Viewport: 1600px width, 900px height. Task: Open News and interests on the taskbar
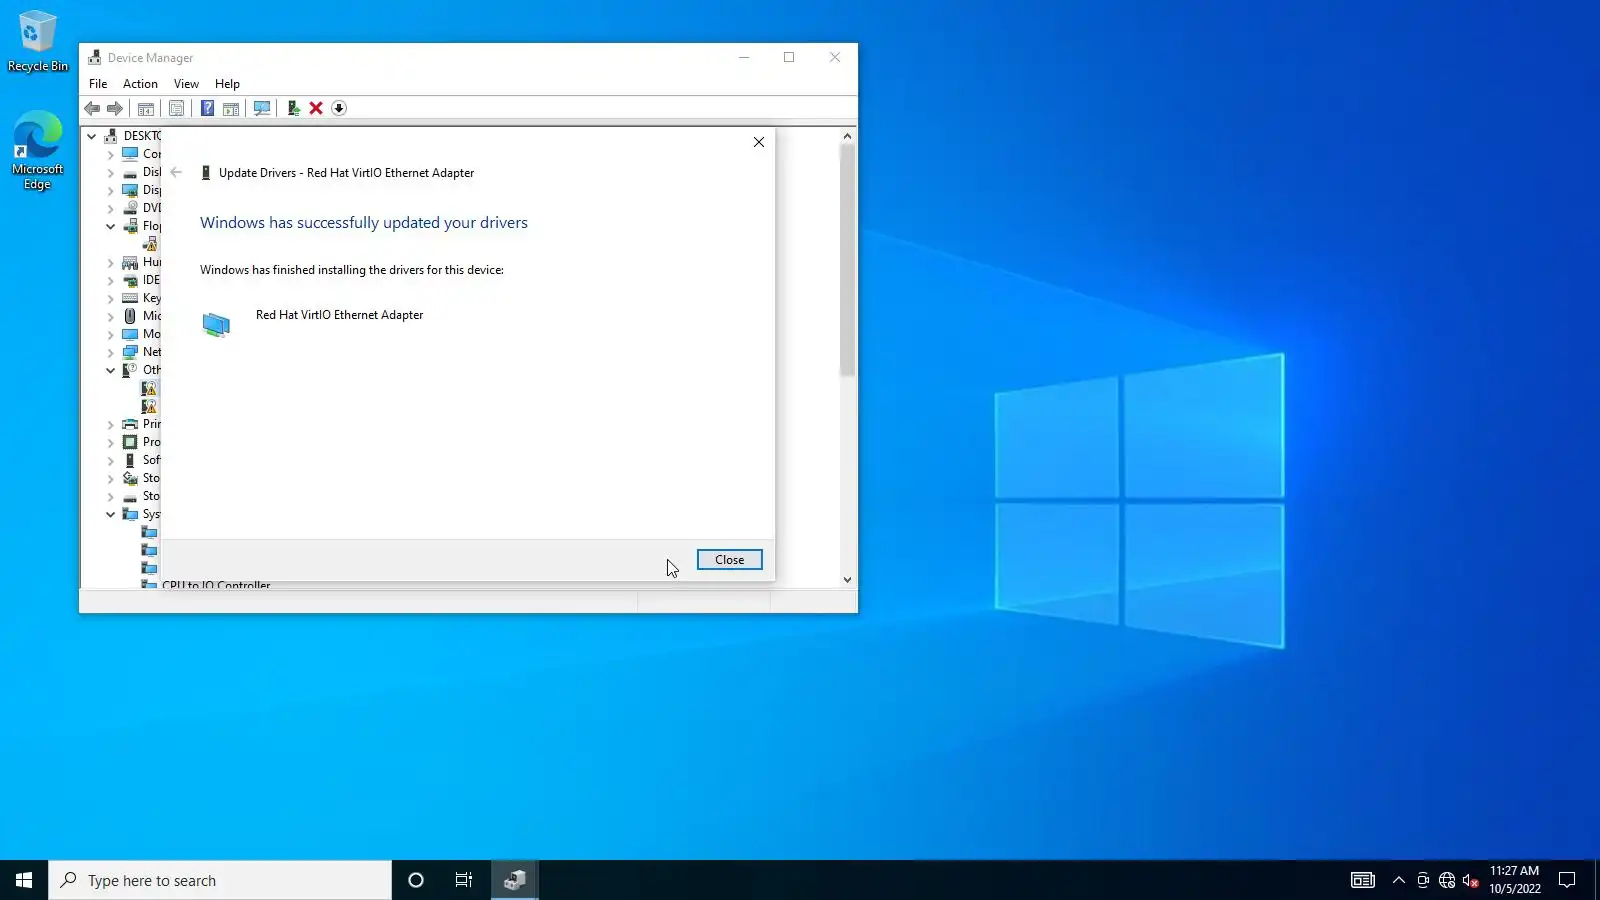1363,880
